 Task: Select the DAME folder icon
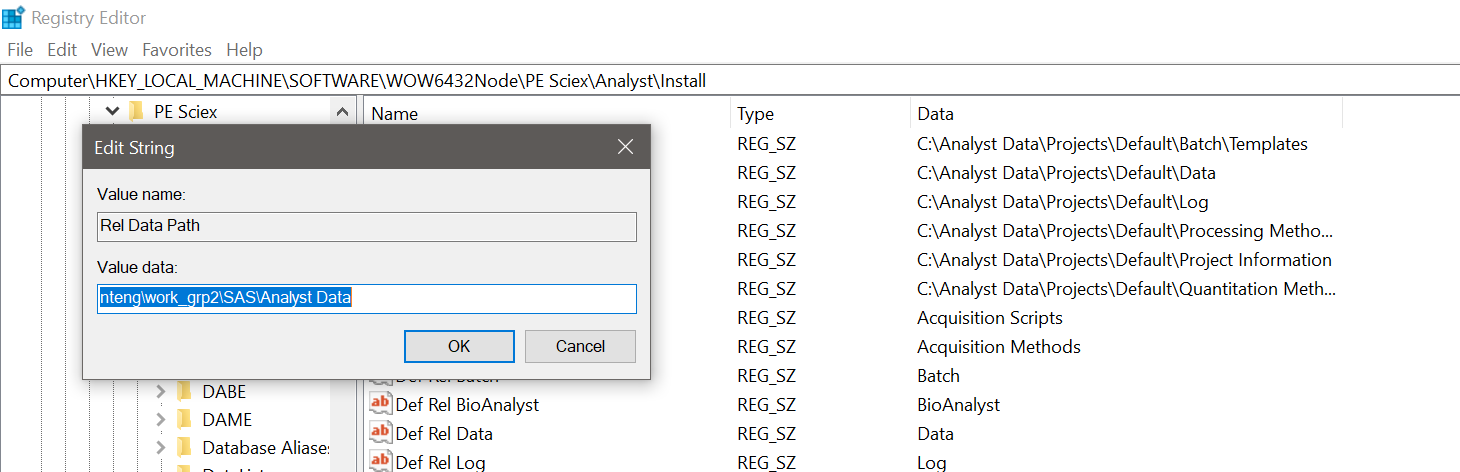184,419
